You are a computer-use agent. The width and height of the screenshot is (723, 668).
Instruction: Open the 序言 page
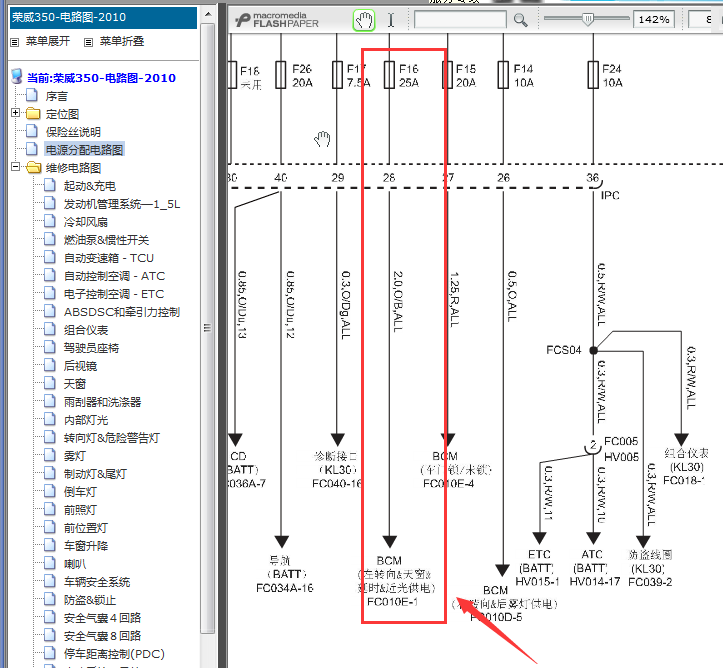(57, 96)
